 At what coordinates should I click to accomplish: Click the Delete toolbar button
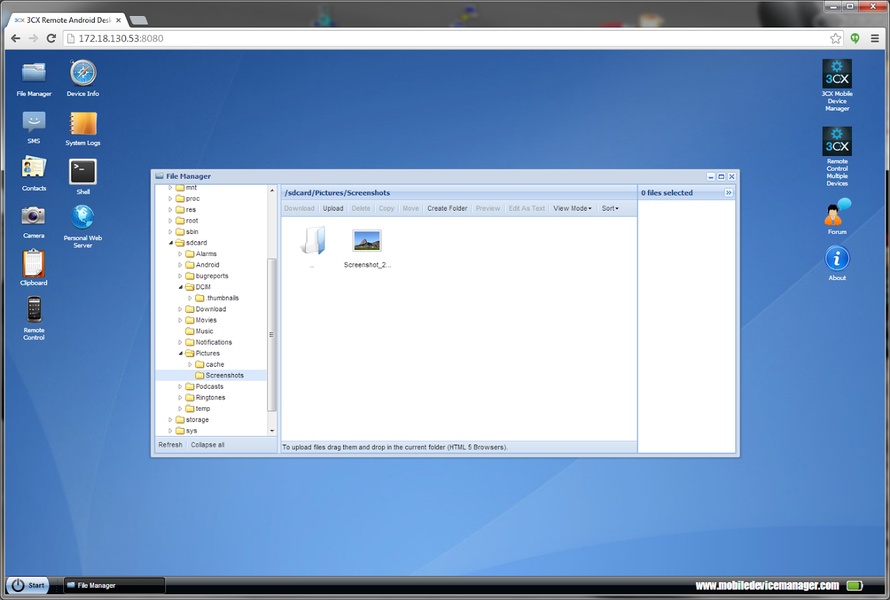(361, 208)
